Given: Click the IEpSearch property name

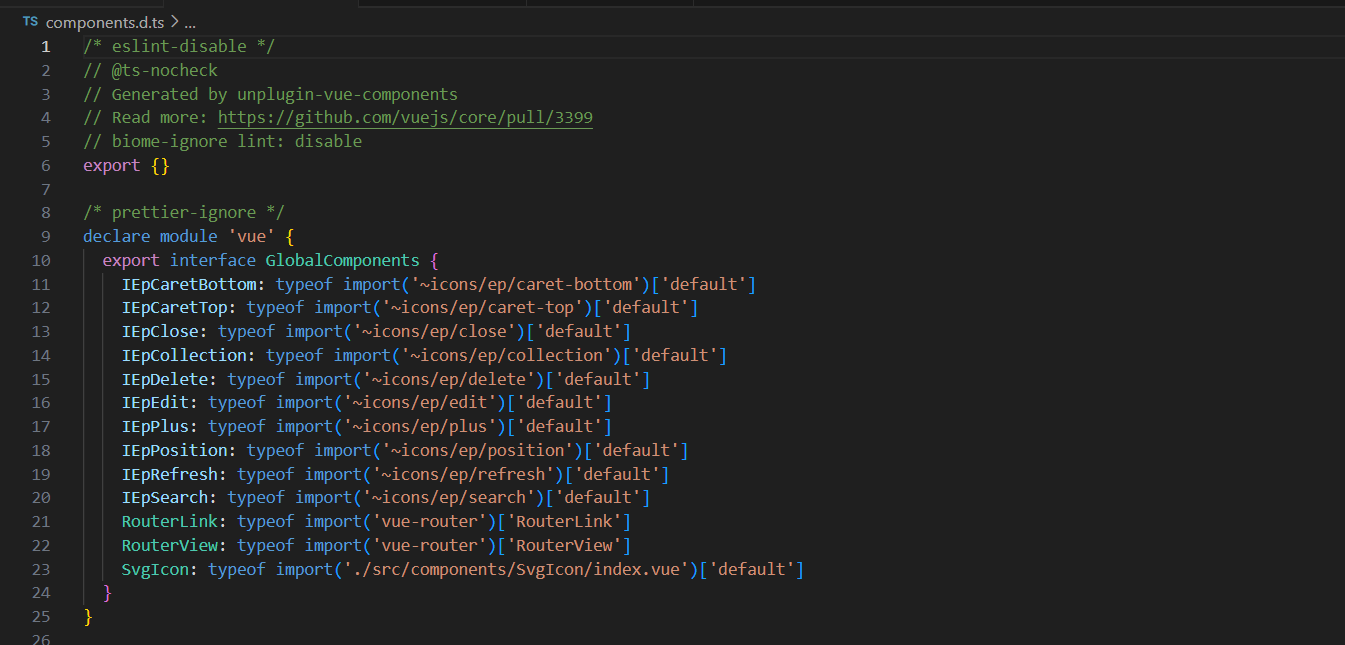Looking at the screenshot, I should [x=165, y=497].
